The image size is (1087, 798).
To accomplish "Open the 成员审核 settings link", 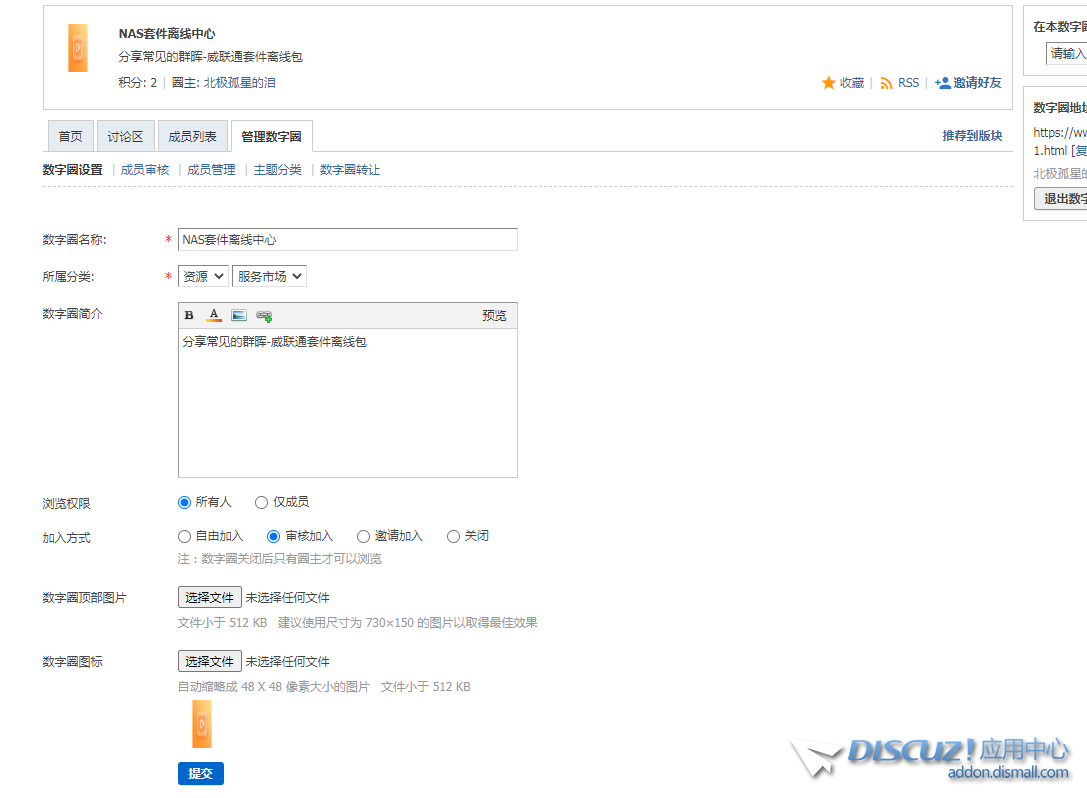I will tap(145, 170).
